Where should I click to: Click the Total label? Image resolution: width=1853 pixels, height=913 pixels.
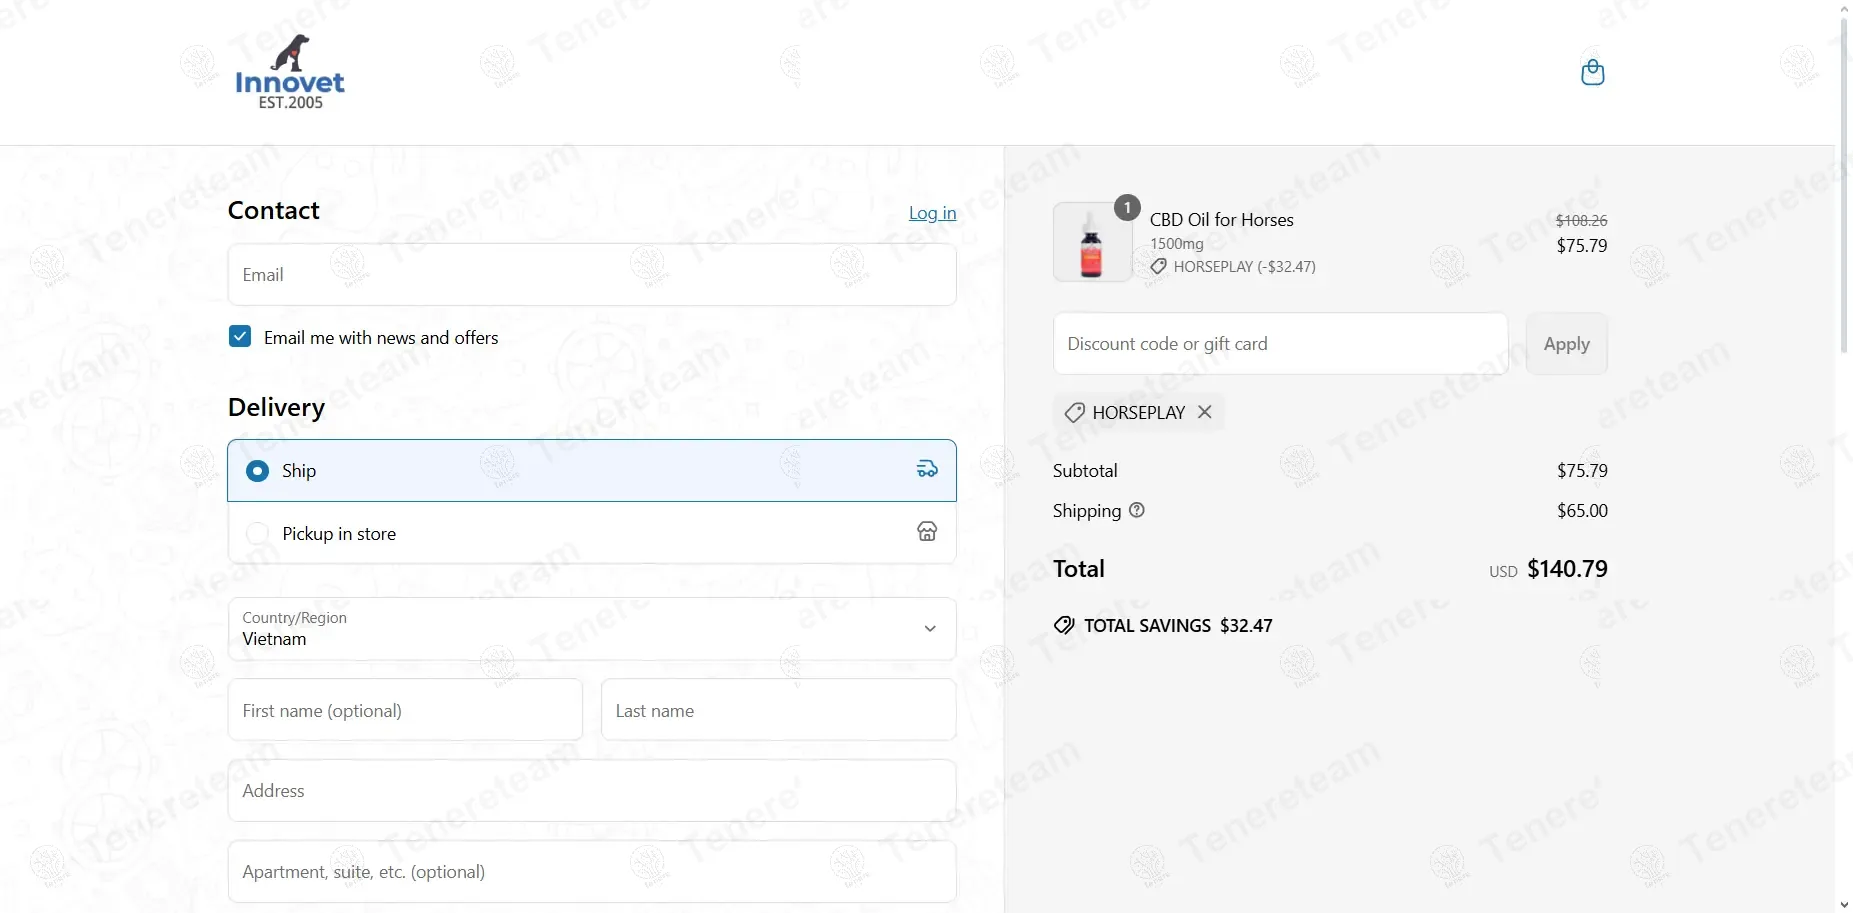point(1079,569)
